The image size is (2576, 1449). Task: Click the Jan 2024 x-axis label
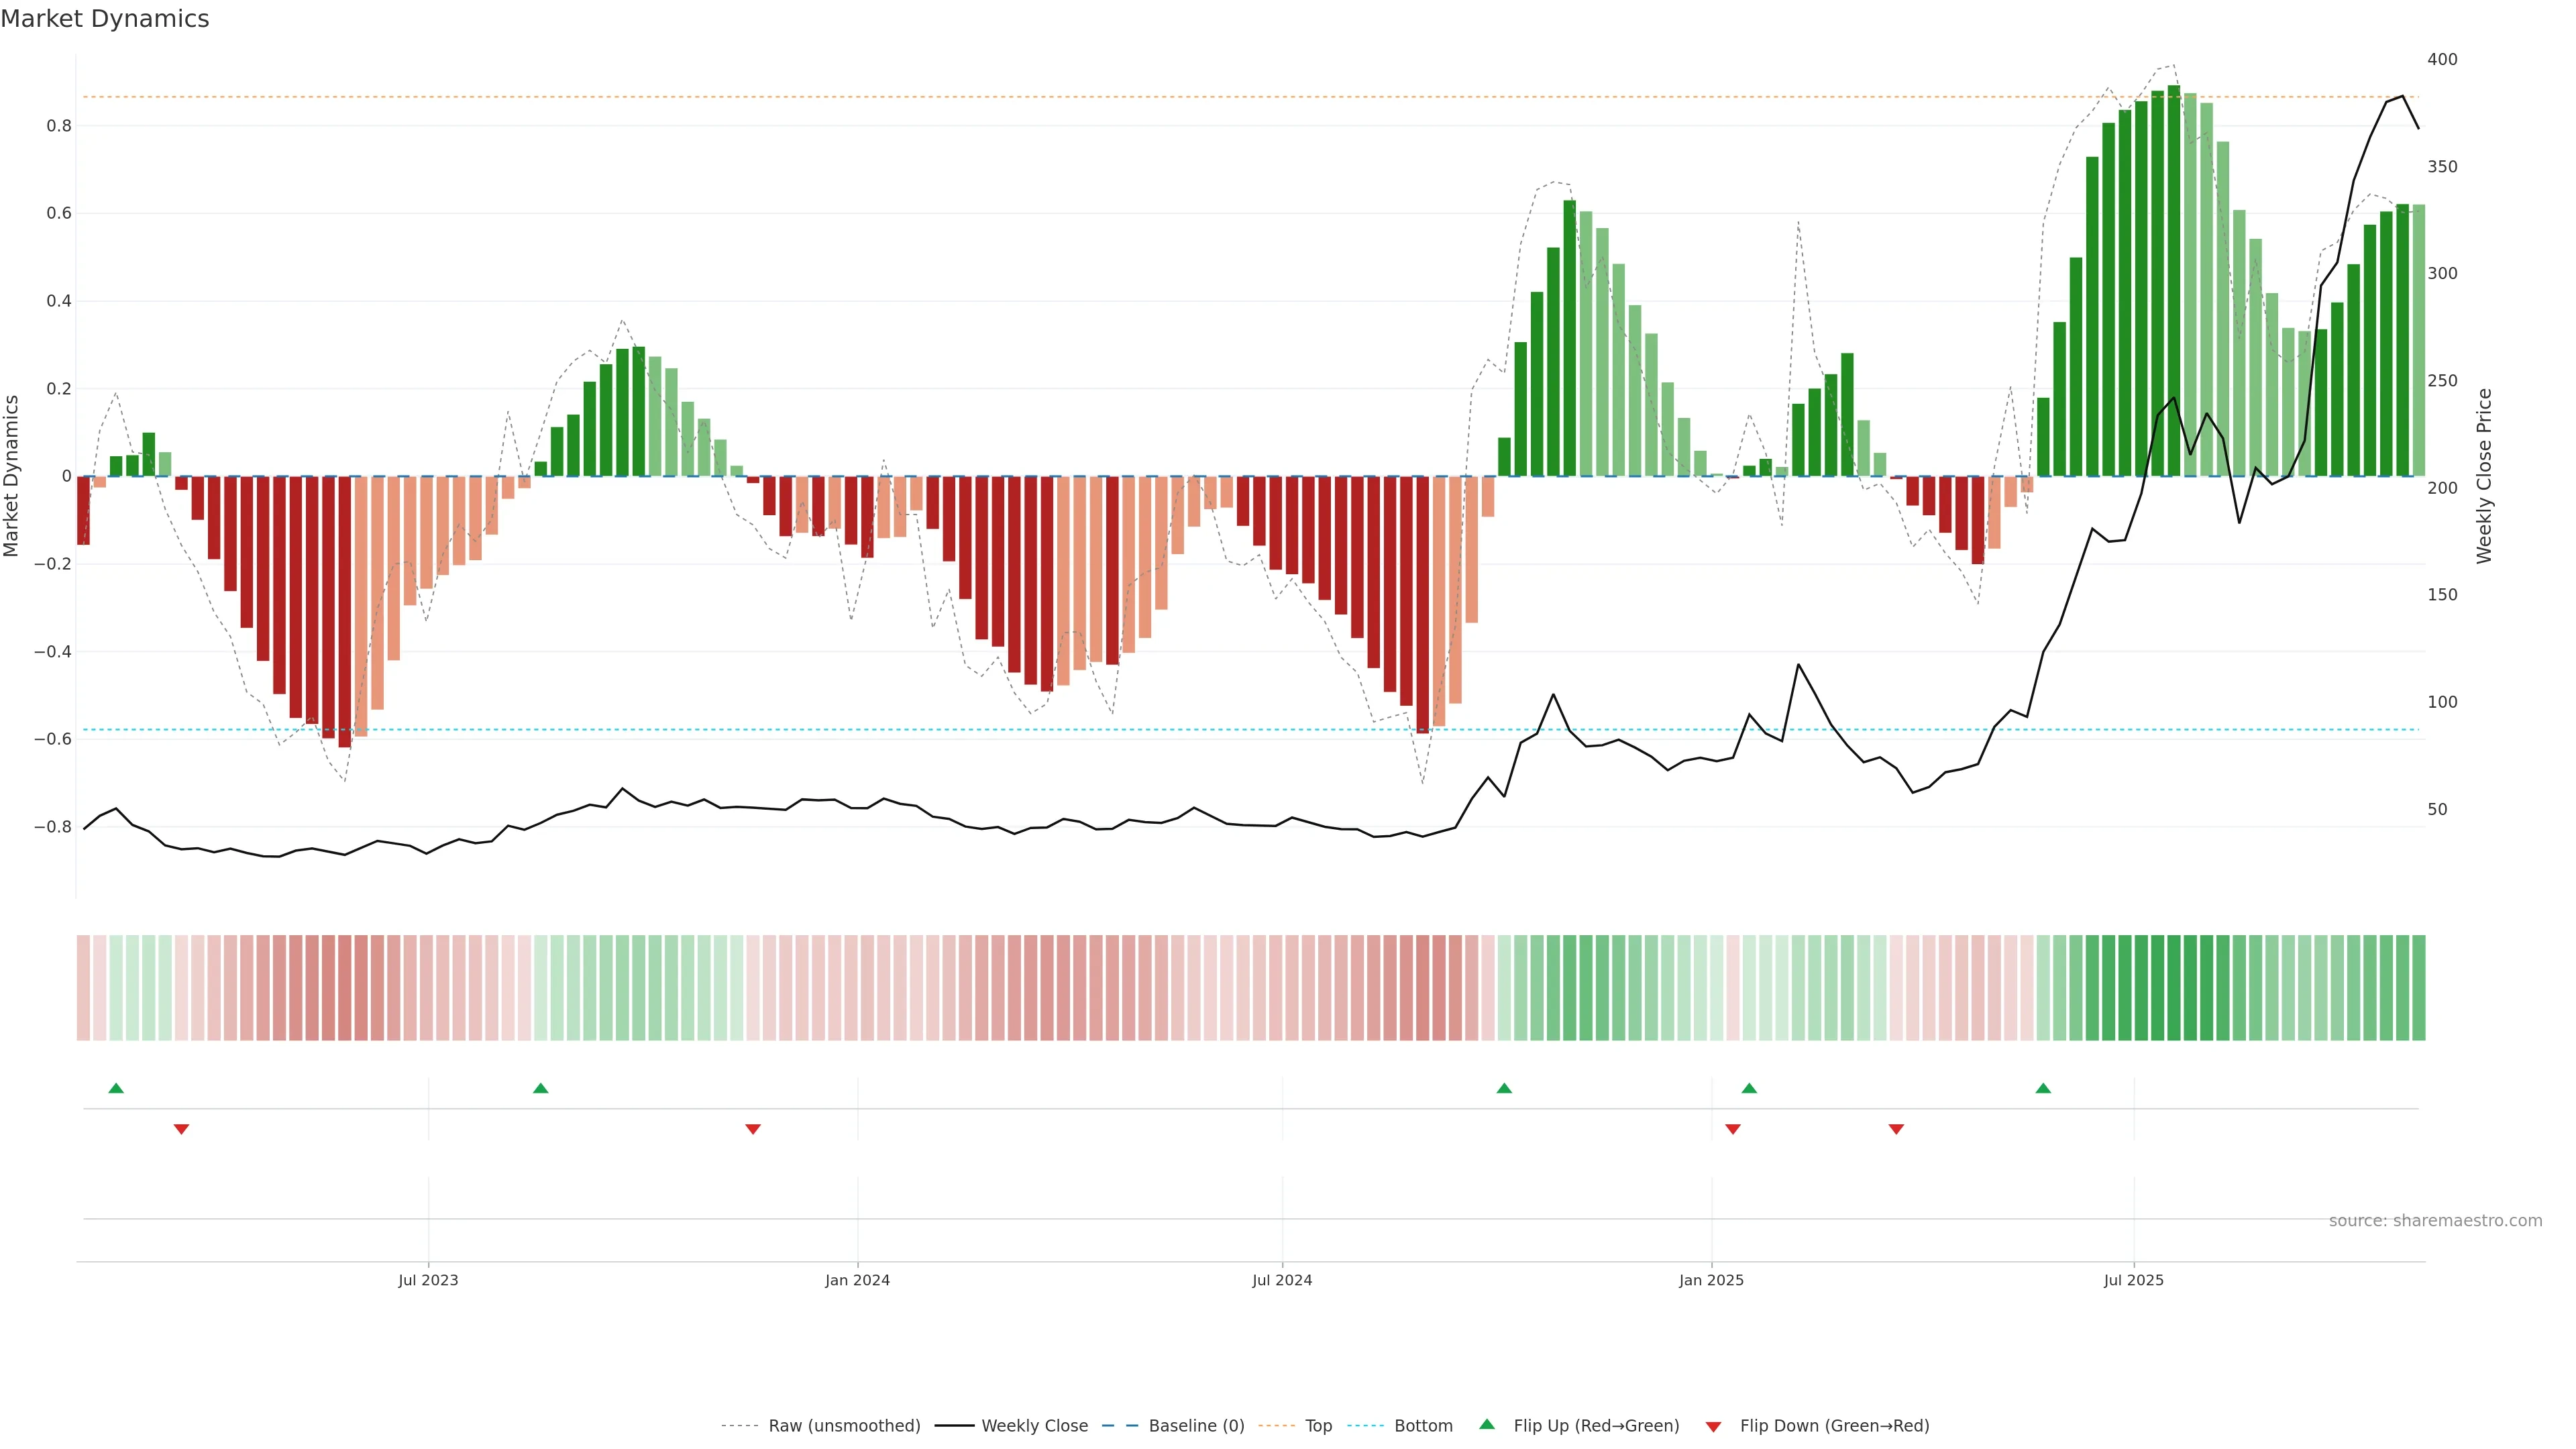point(857,1280)
